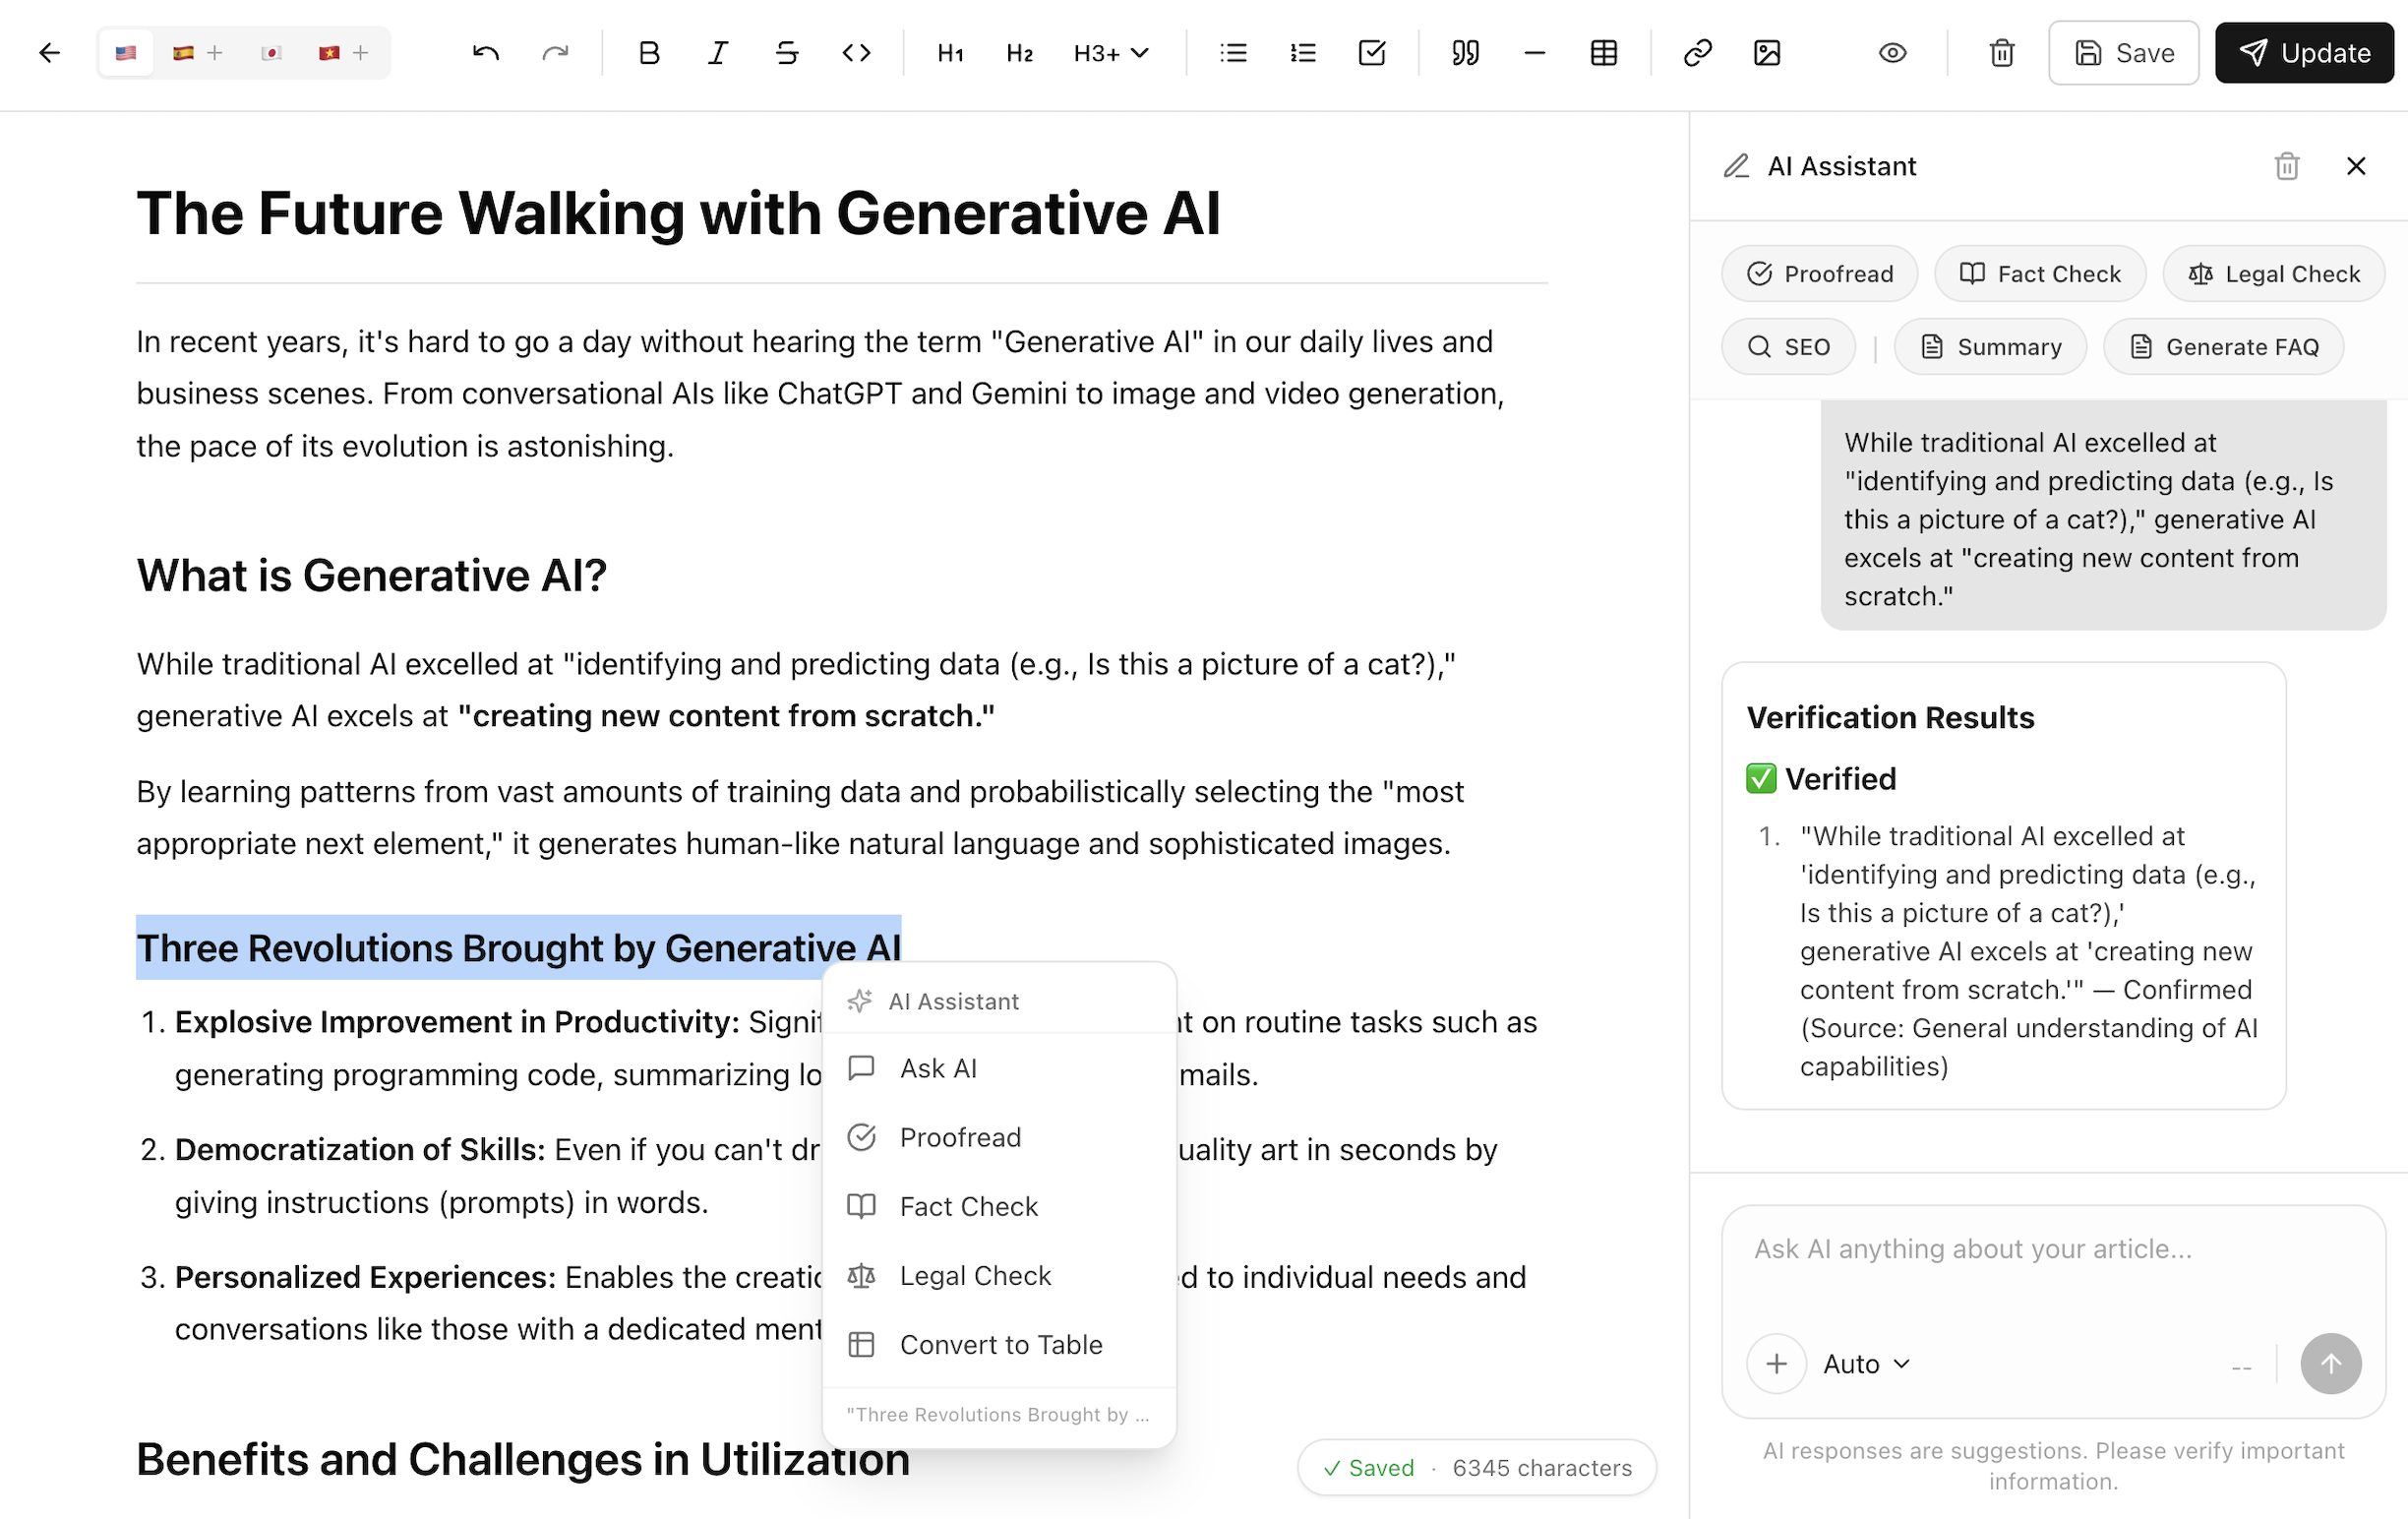Switch to the Japanese flag language tab
The height and width of the screenshot is (1519, 2408).
[271, 53]
